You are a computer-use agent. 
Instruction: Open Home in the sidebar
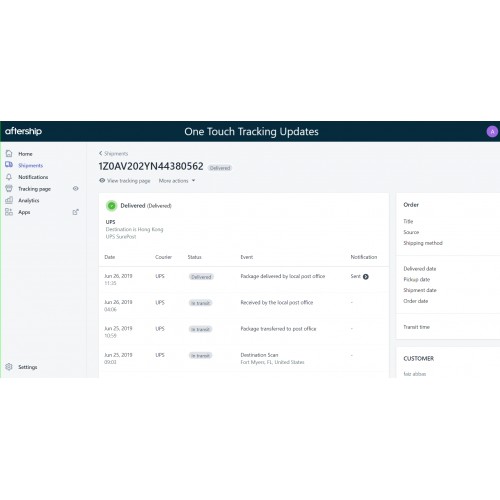point(25,154)
